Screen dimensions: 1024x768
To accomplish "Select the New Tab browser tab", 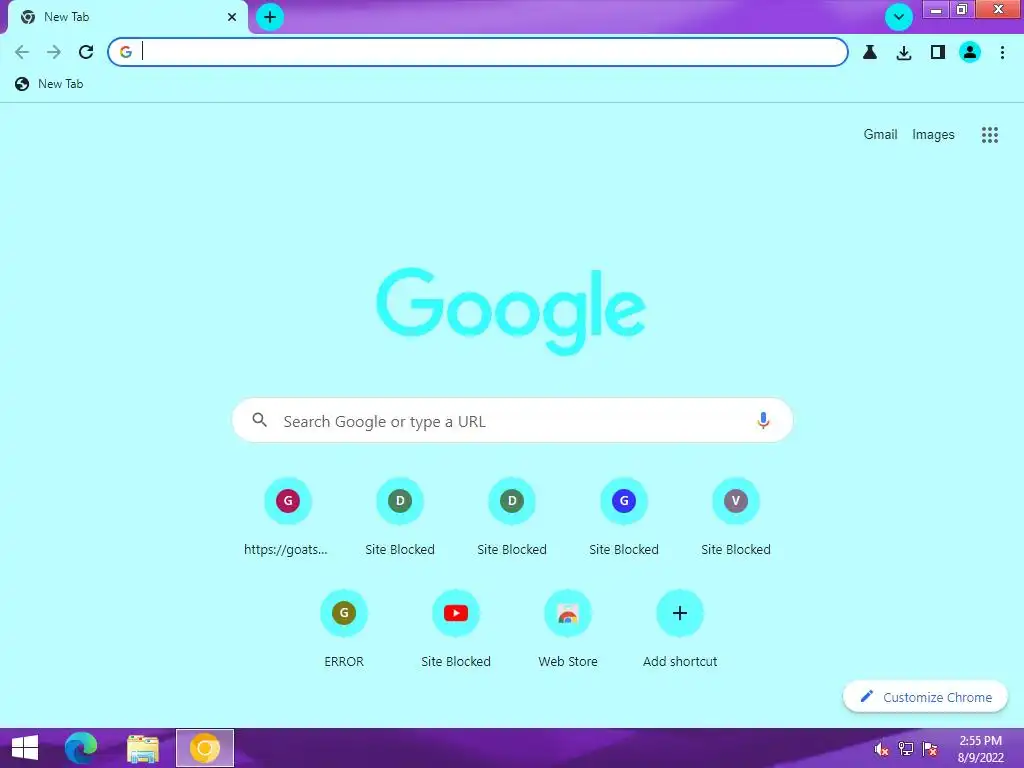I will 127,17.
